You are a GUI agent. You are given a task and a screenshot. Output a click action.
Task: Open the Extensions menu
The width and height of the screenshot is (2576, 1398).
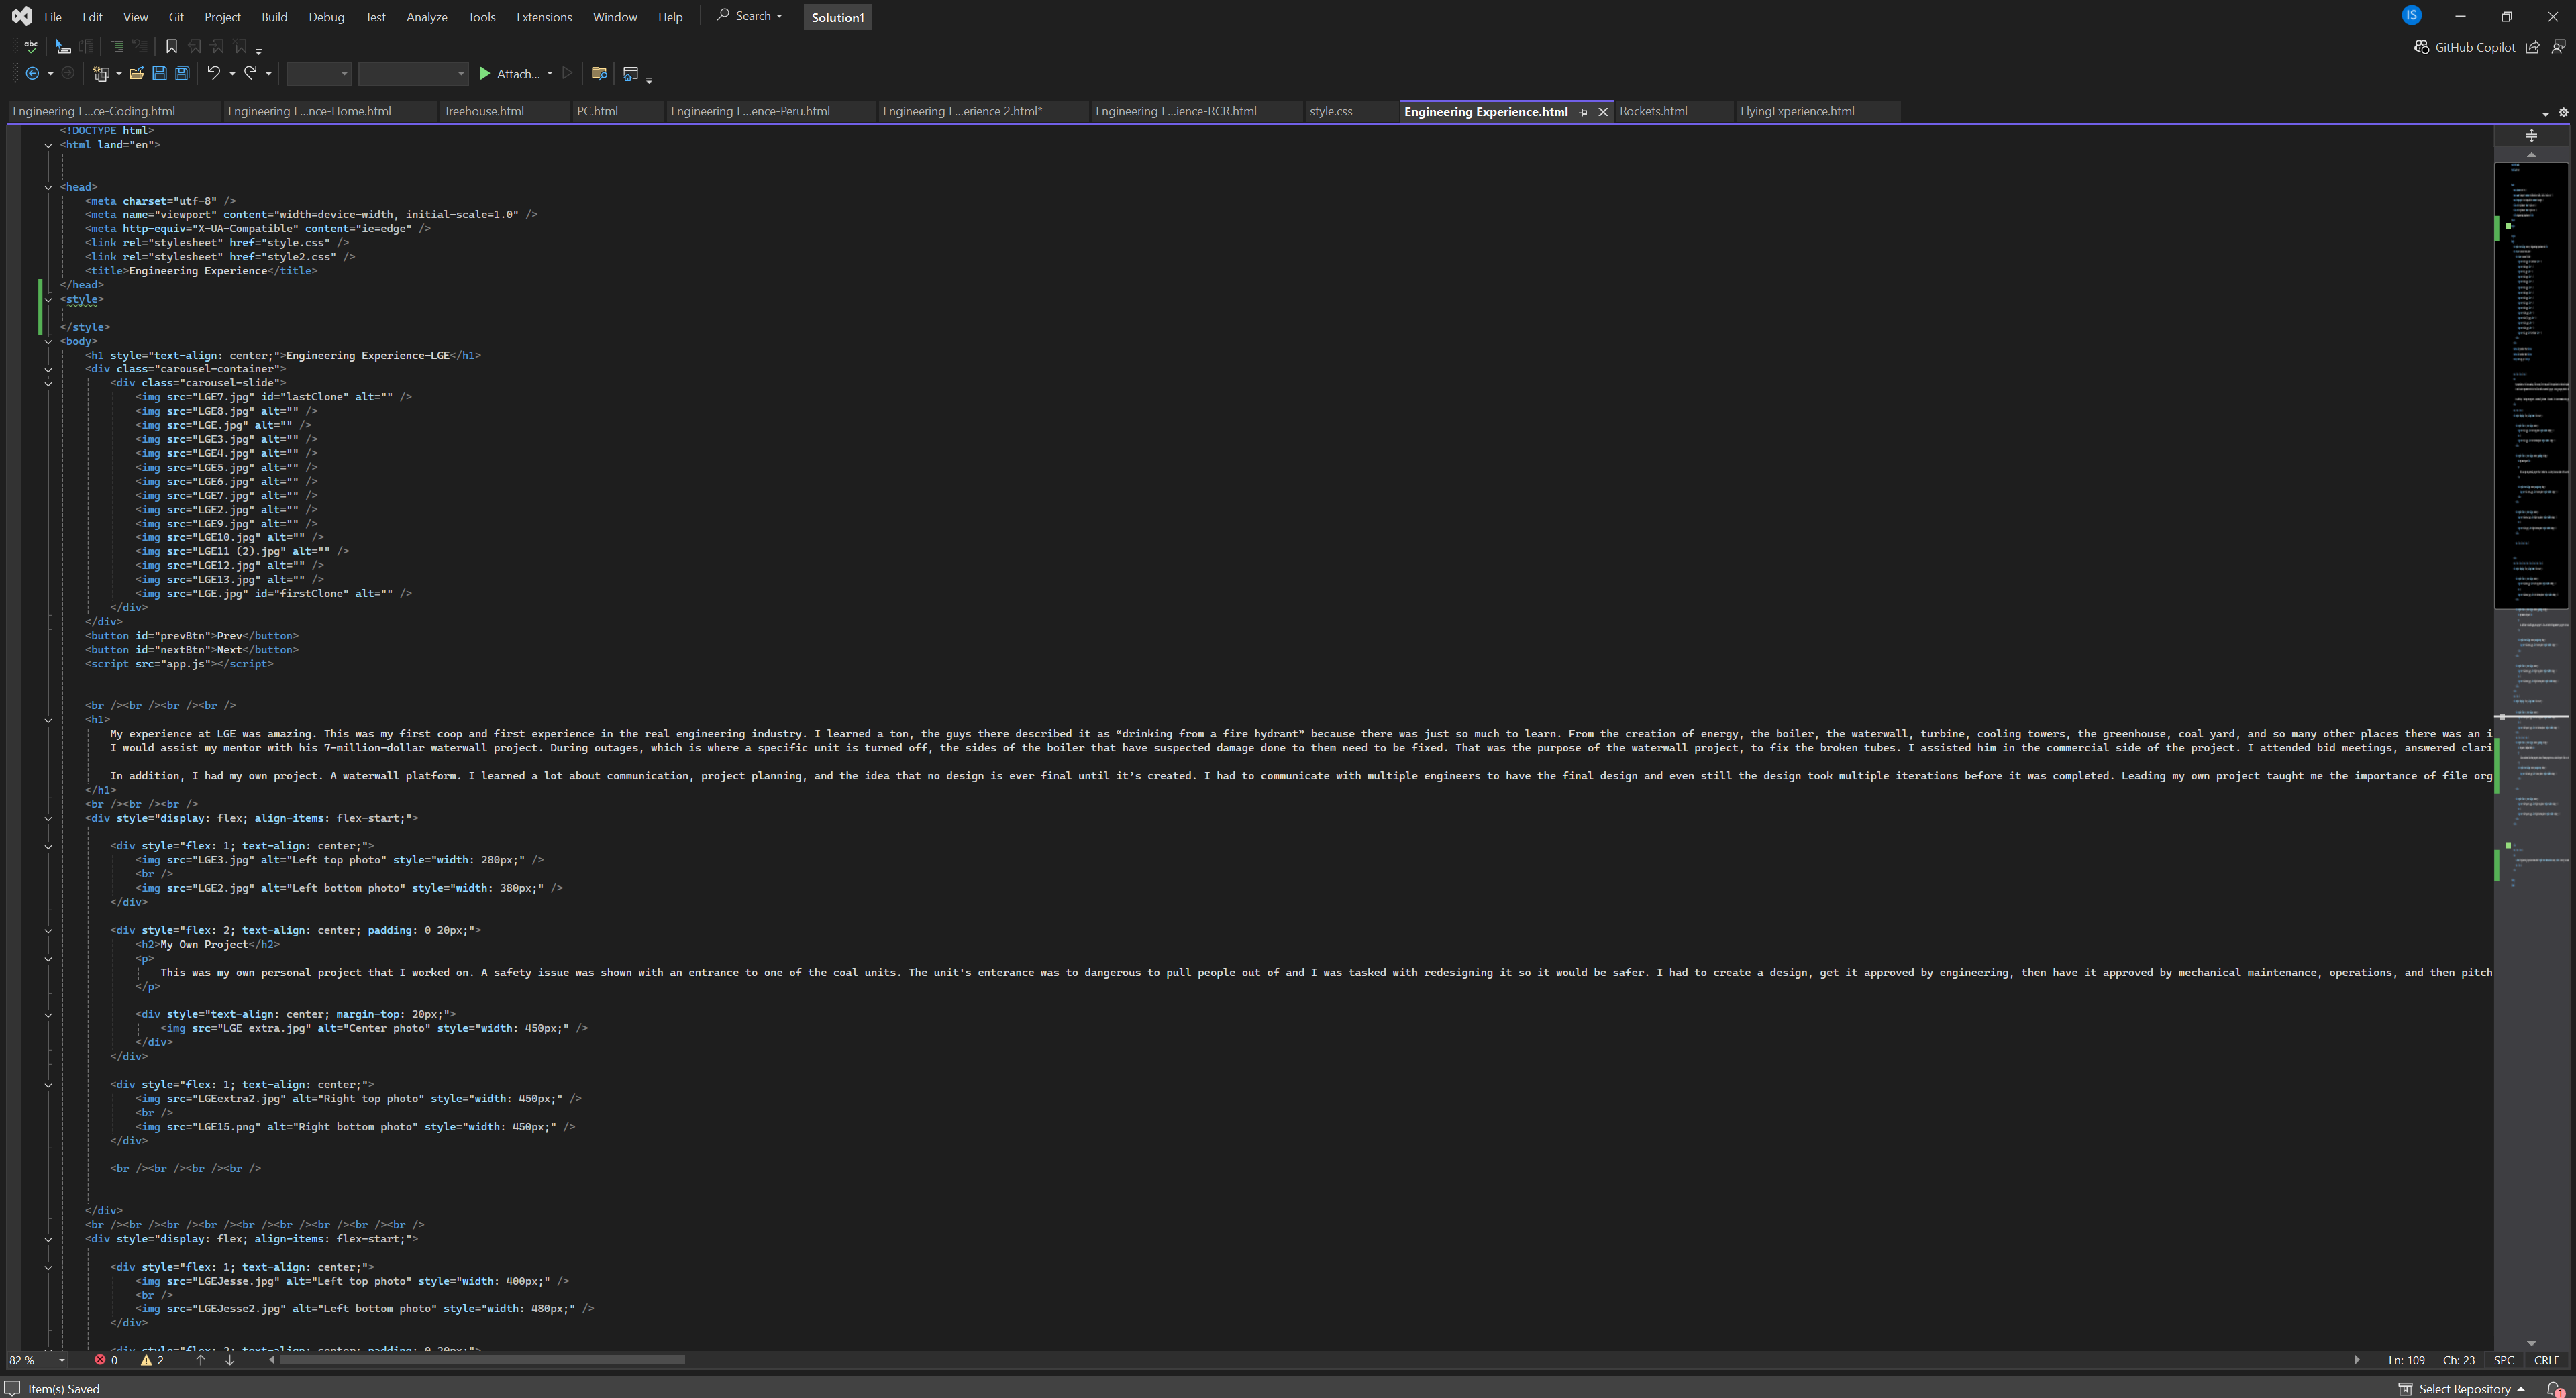pos(544,17)
